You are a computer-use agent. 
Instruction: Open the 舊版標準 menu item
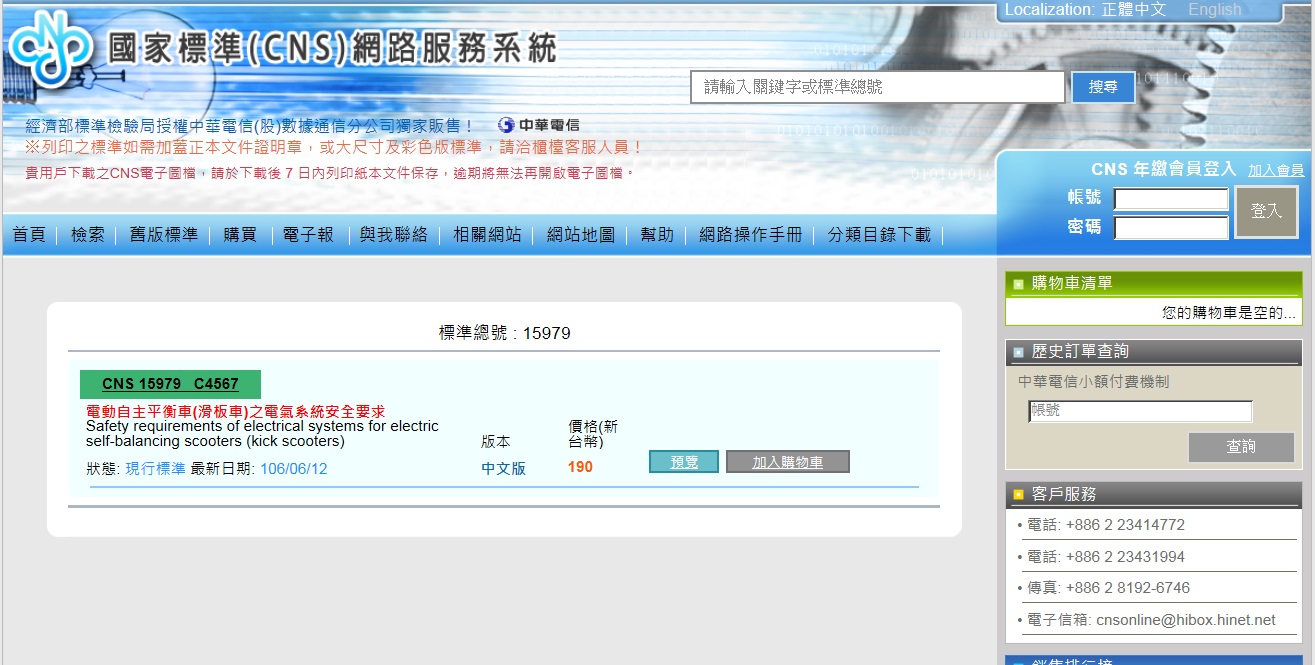point(166,236)
